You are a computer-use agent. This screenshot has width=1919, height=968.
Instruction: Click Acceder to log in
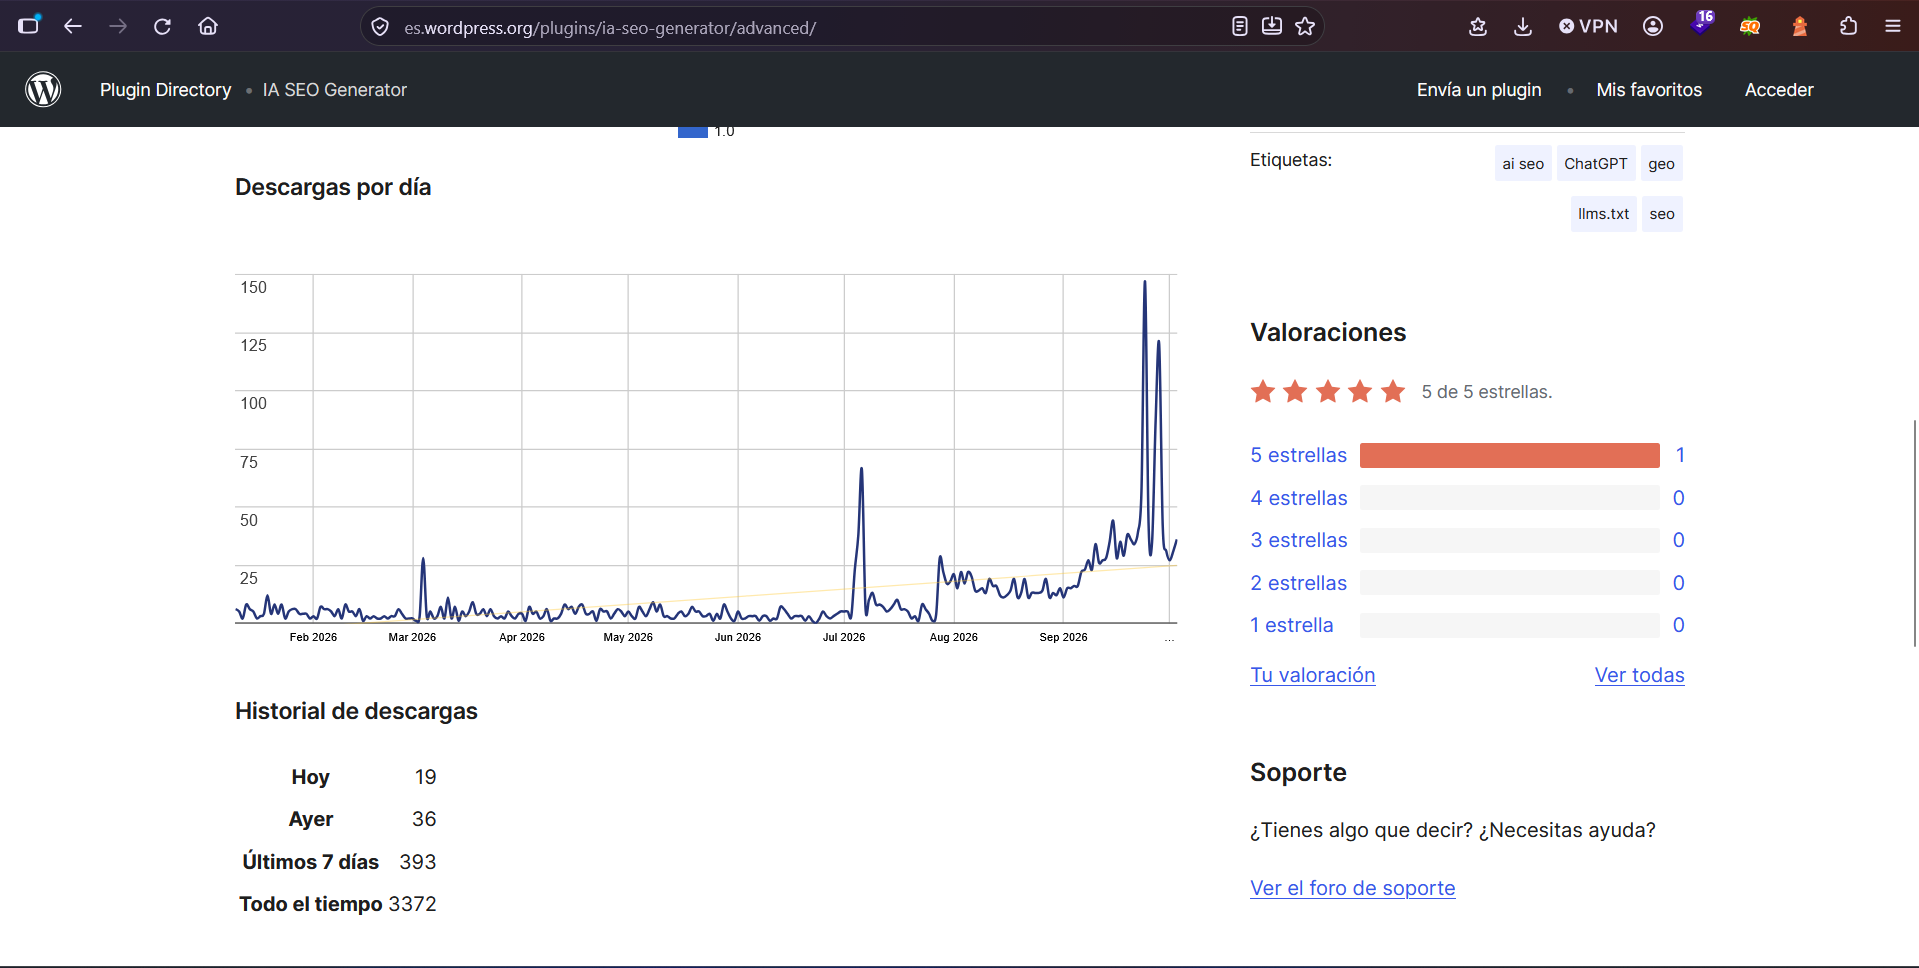(x=1779, y=90)
